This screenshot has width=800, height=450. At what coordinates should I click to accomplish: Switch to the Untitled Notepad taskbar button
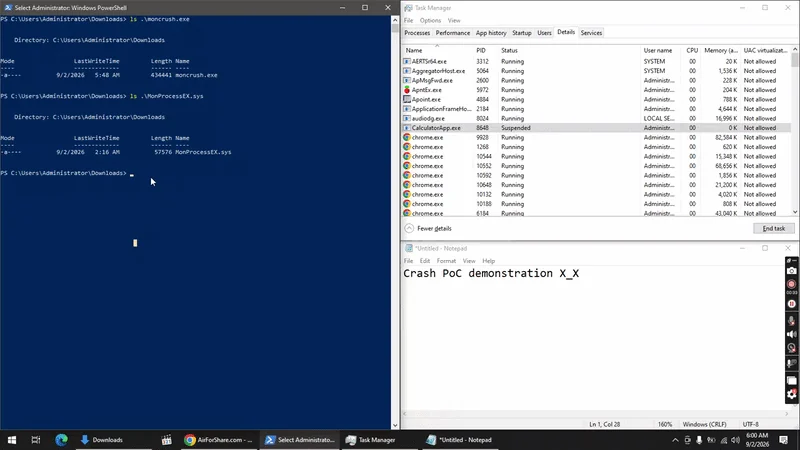(x=459, y=440)
